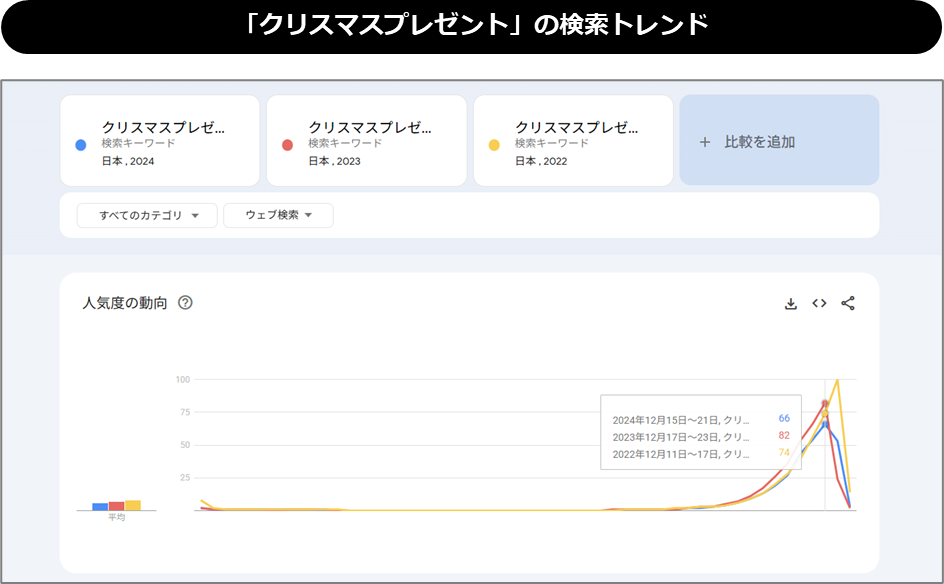
Task: Click tooltip row for 2024年12月15日〜21日
Action: click(700, 419)
